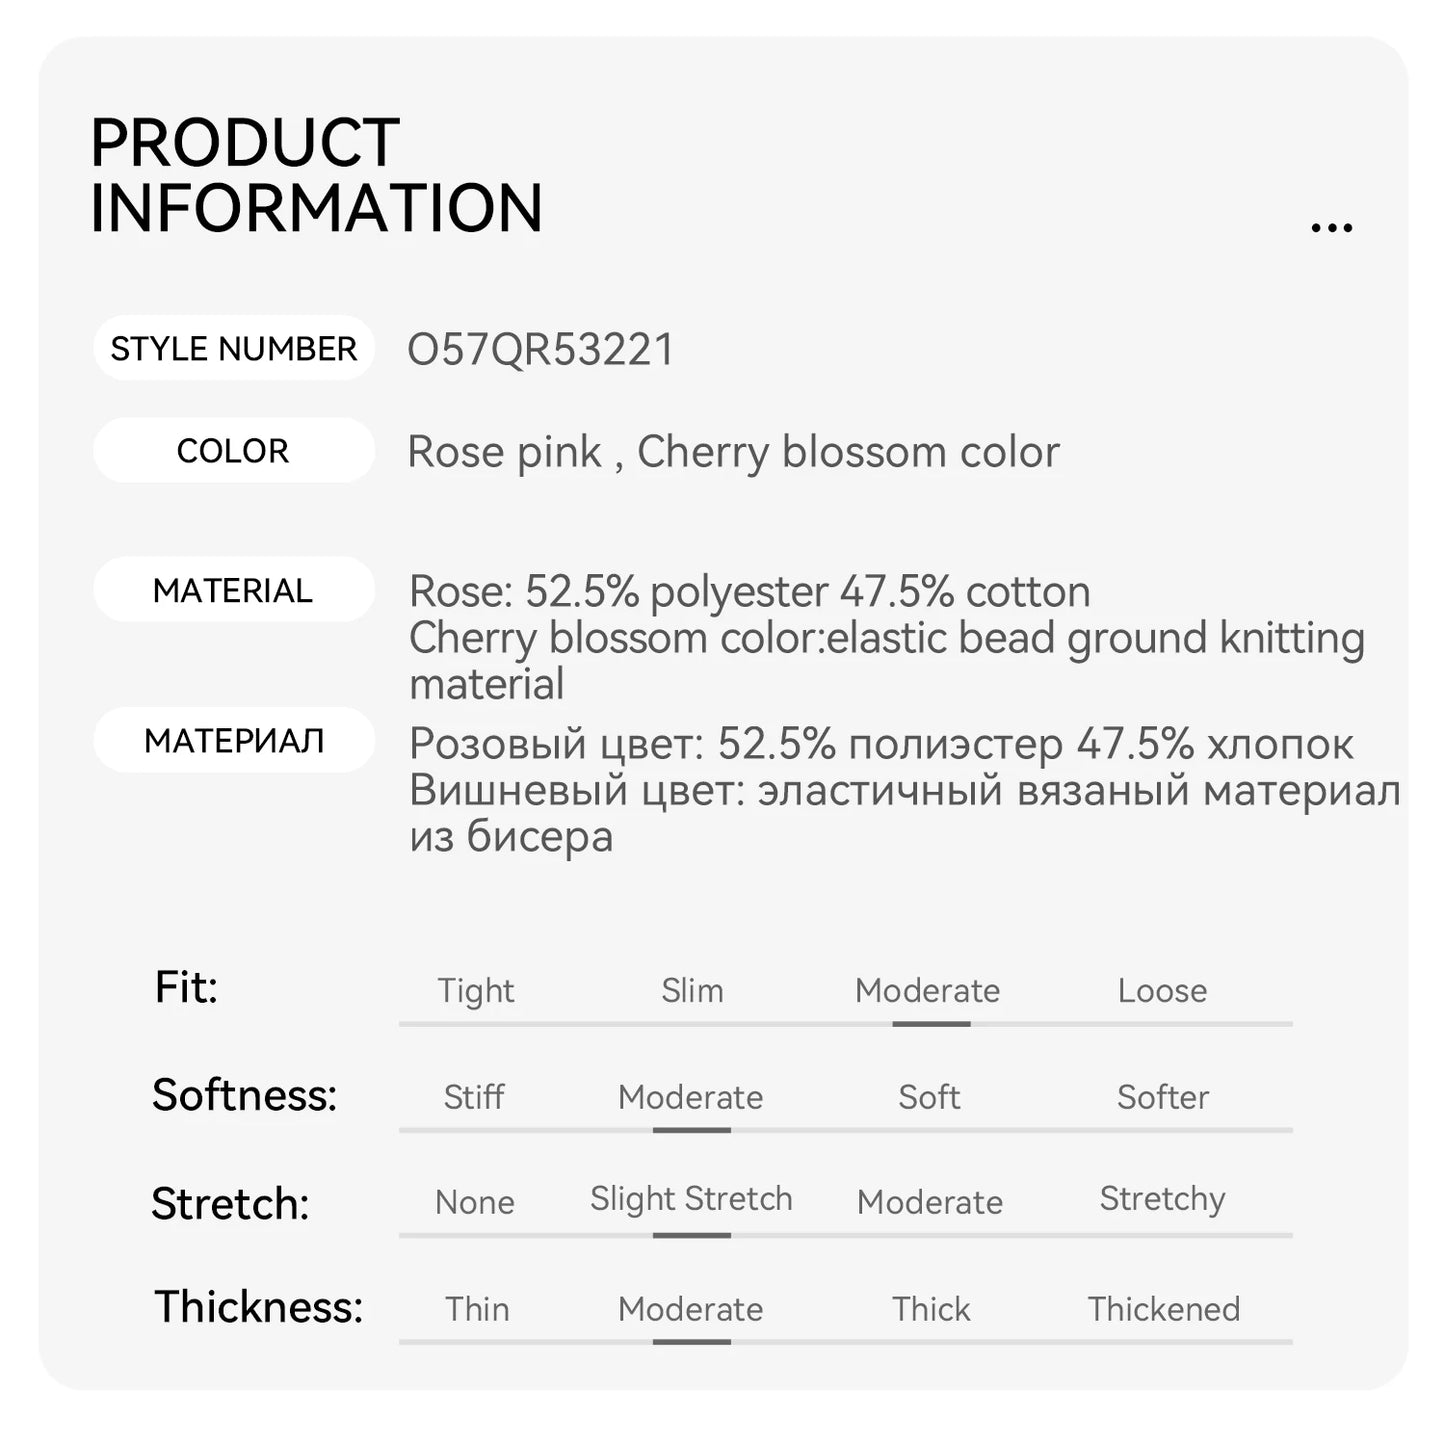Select the COLOR label pill
1445x1443 pixels.
[x=234, y=450]
